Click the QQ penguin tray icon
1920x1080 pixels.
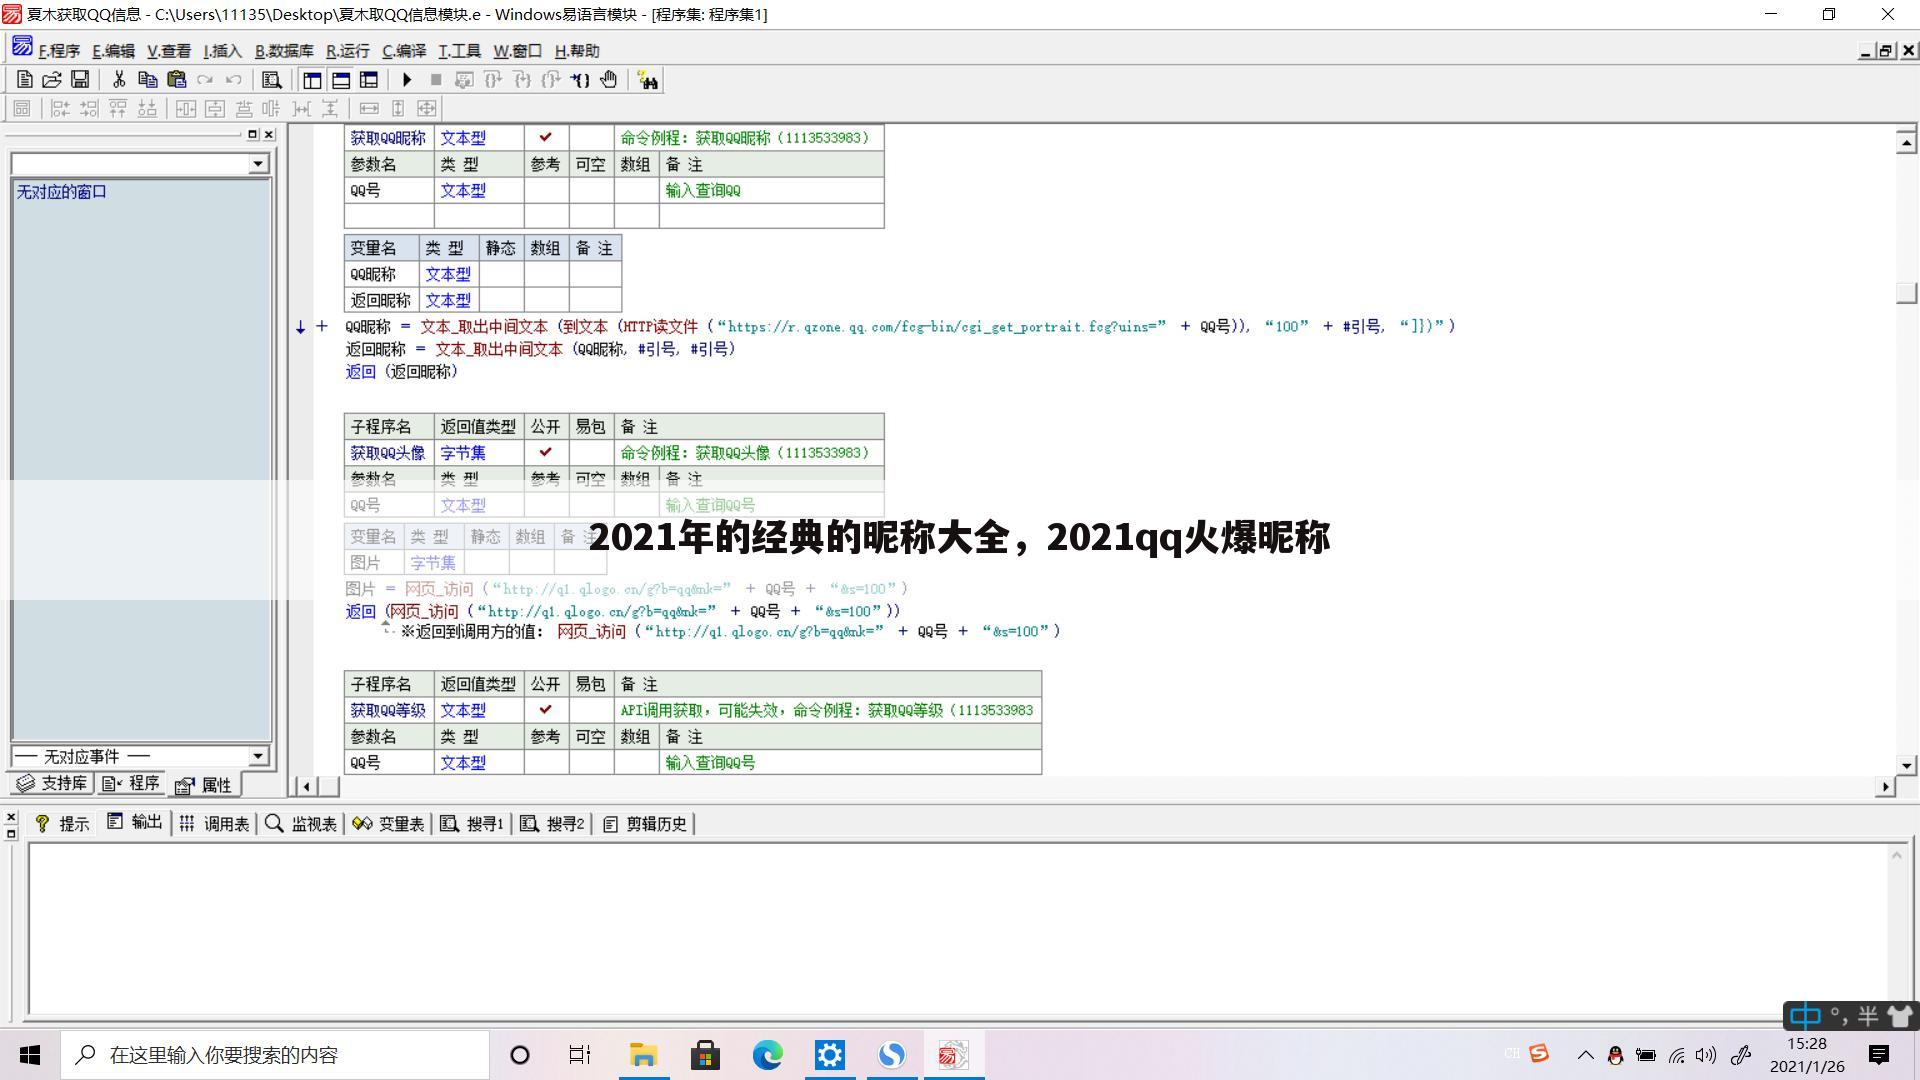click(x=1615, y=1055)
